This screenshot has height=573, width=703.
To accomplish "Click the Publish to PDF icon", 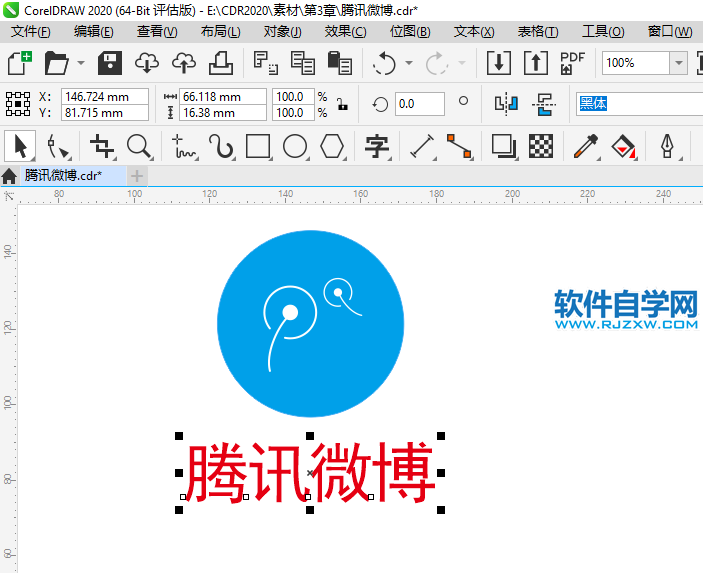I will point(572,63).
